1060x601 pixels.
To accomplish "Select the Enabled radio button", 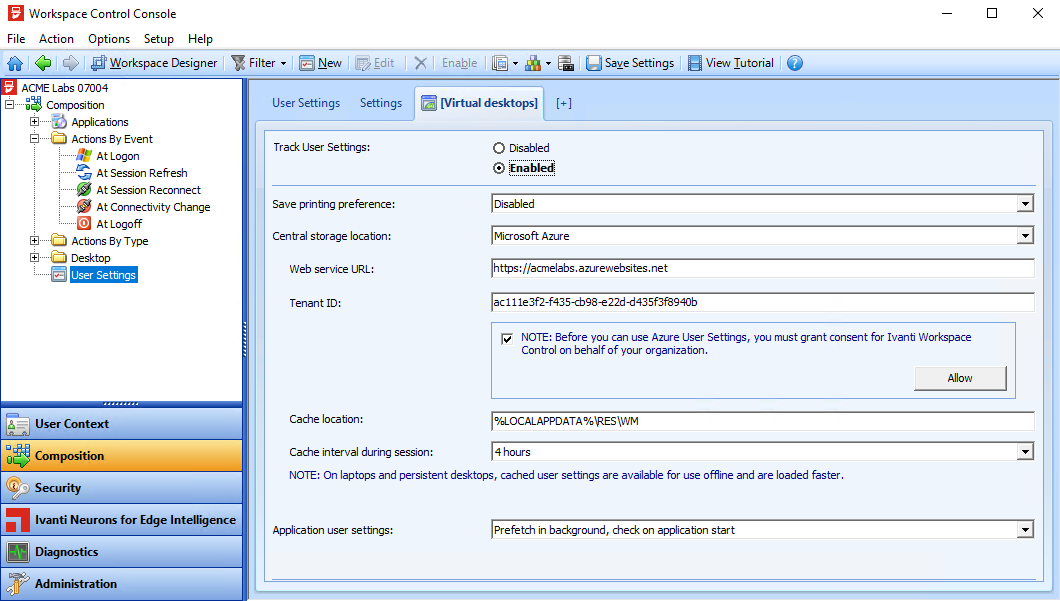I will 499,168.
